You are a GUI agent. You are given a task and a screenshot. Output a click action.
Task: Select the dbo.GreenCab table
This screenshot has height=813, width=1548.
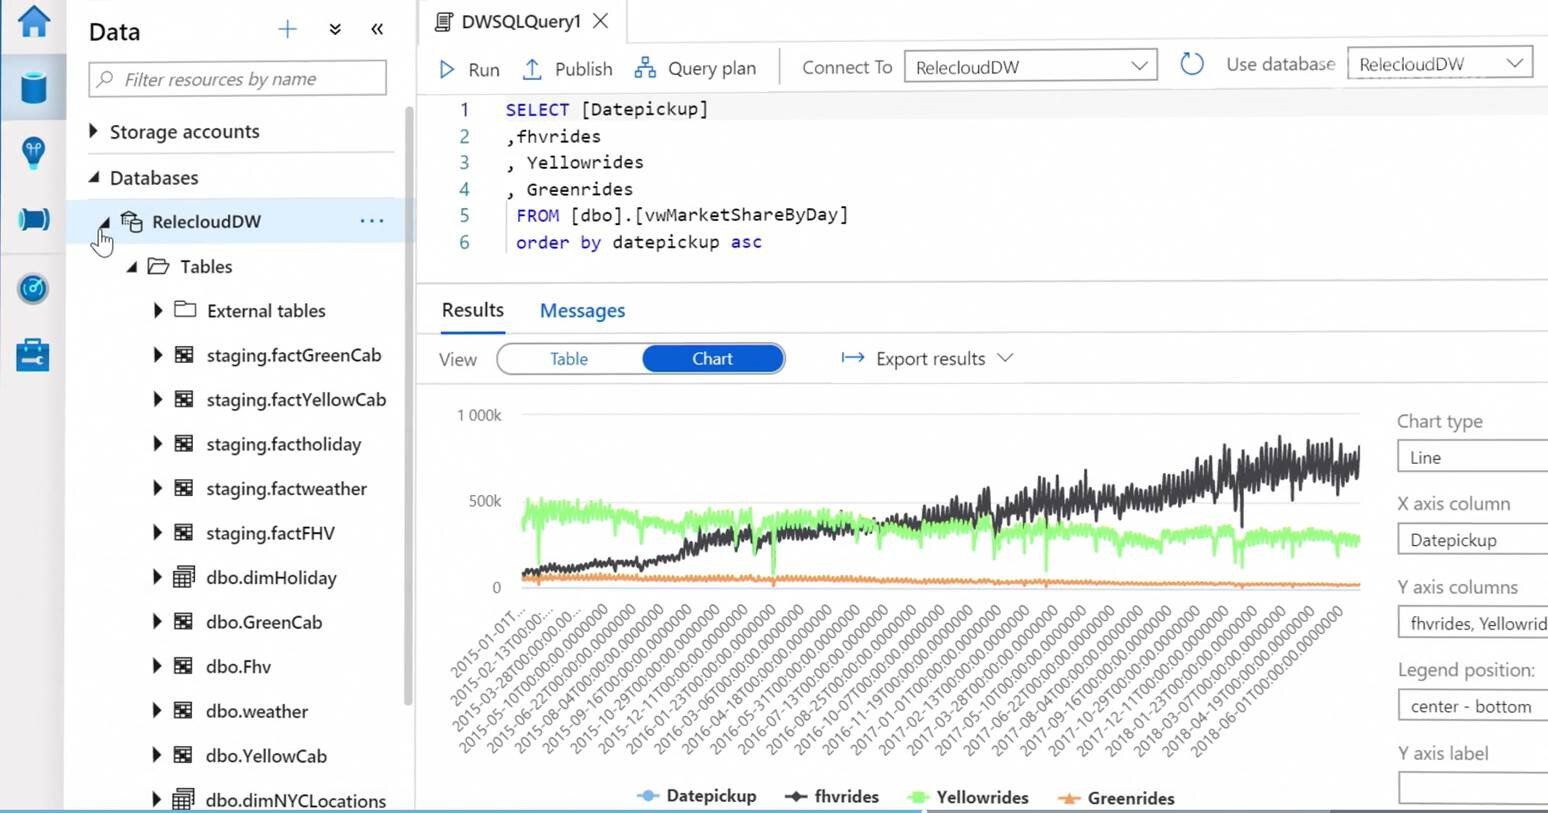point(264,622)
